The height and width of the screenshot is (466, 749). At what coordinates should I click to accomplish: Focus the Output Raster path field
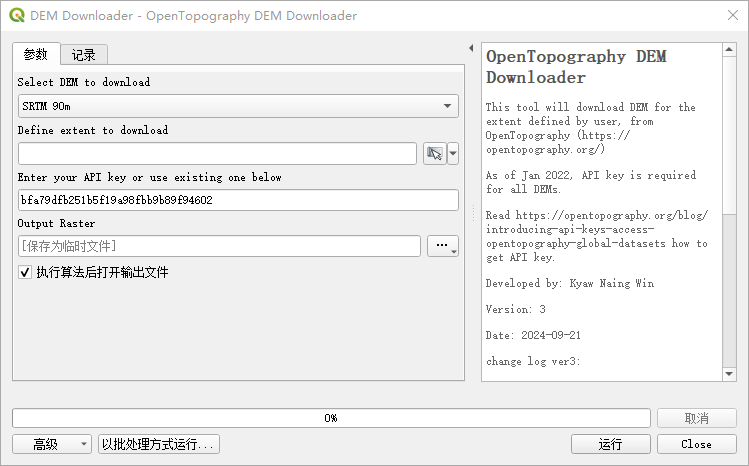(219, 246)
